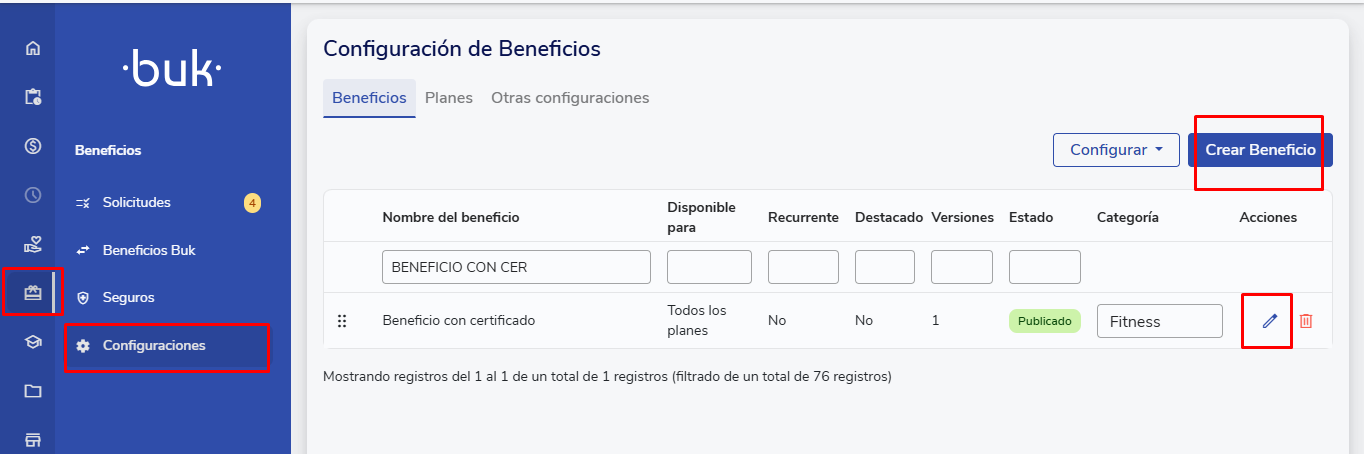
Task: Open Seguros in the side menu
Action: (128, 298)
